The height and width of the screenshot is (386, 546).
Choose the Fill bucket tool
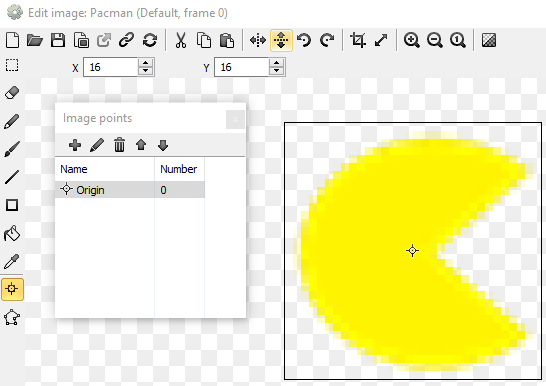click(12, 233)
